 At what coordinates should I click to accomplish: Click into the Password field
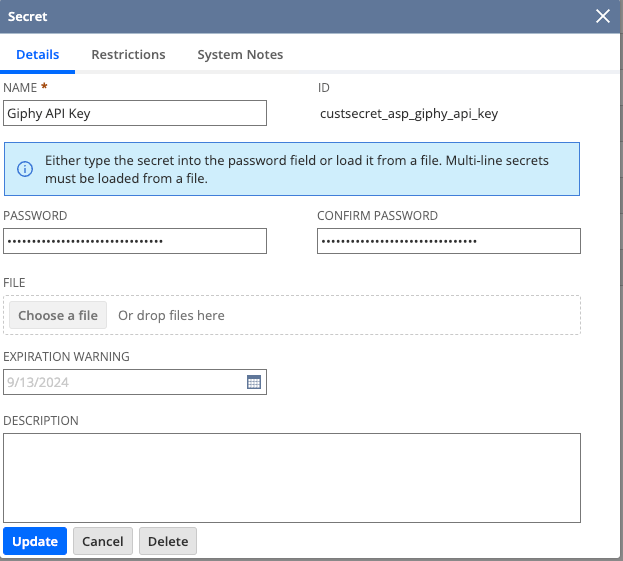tap(135, 241)
